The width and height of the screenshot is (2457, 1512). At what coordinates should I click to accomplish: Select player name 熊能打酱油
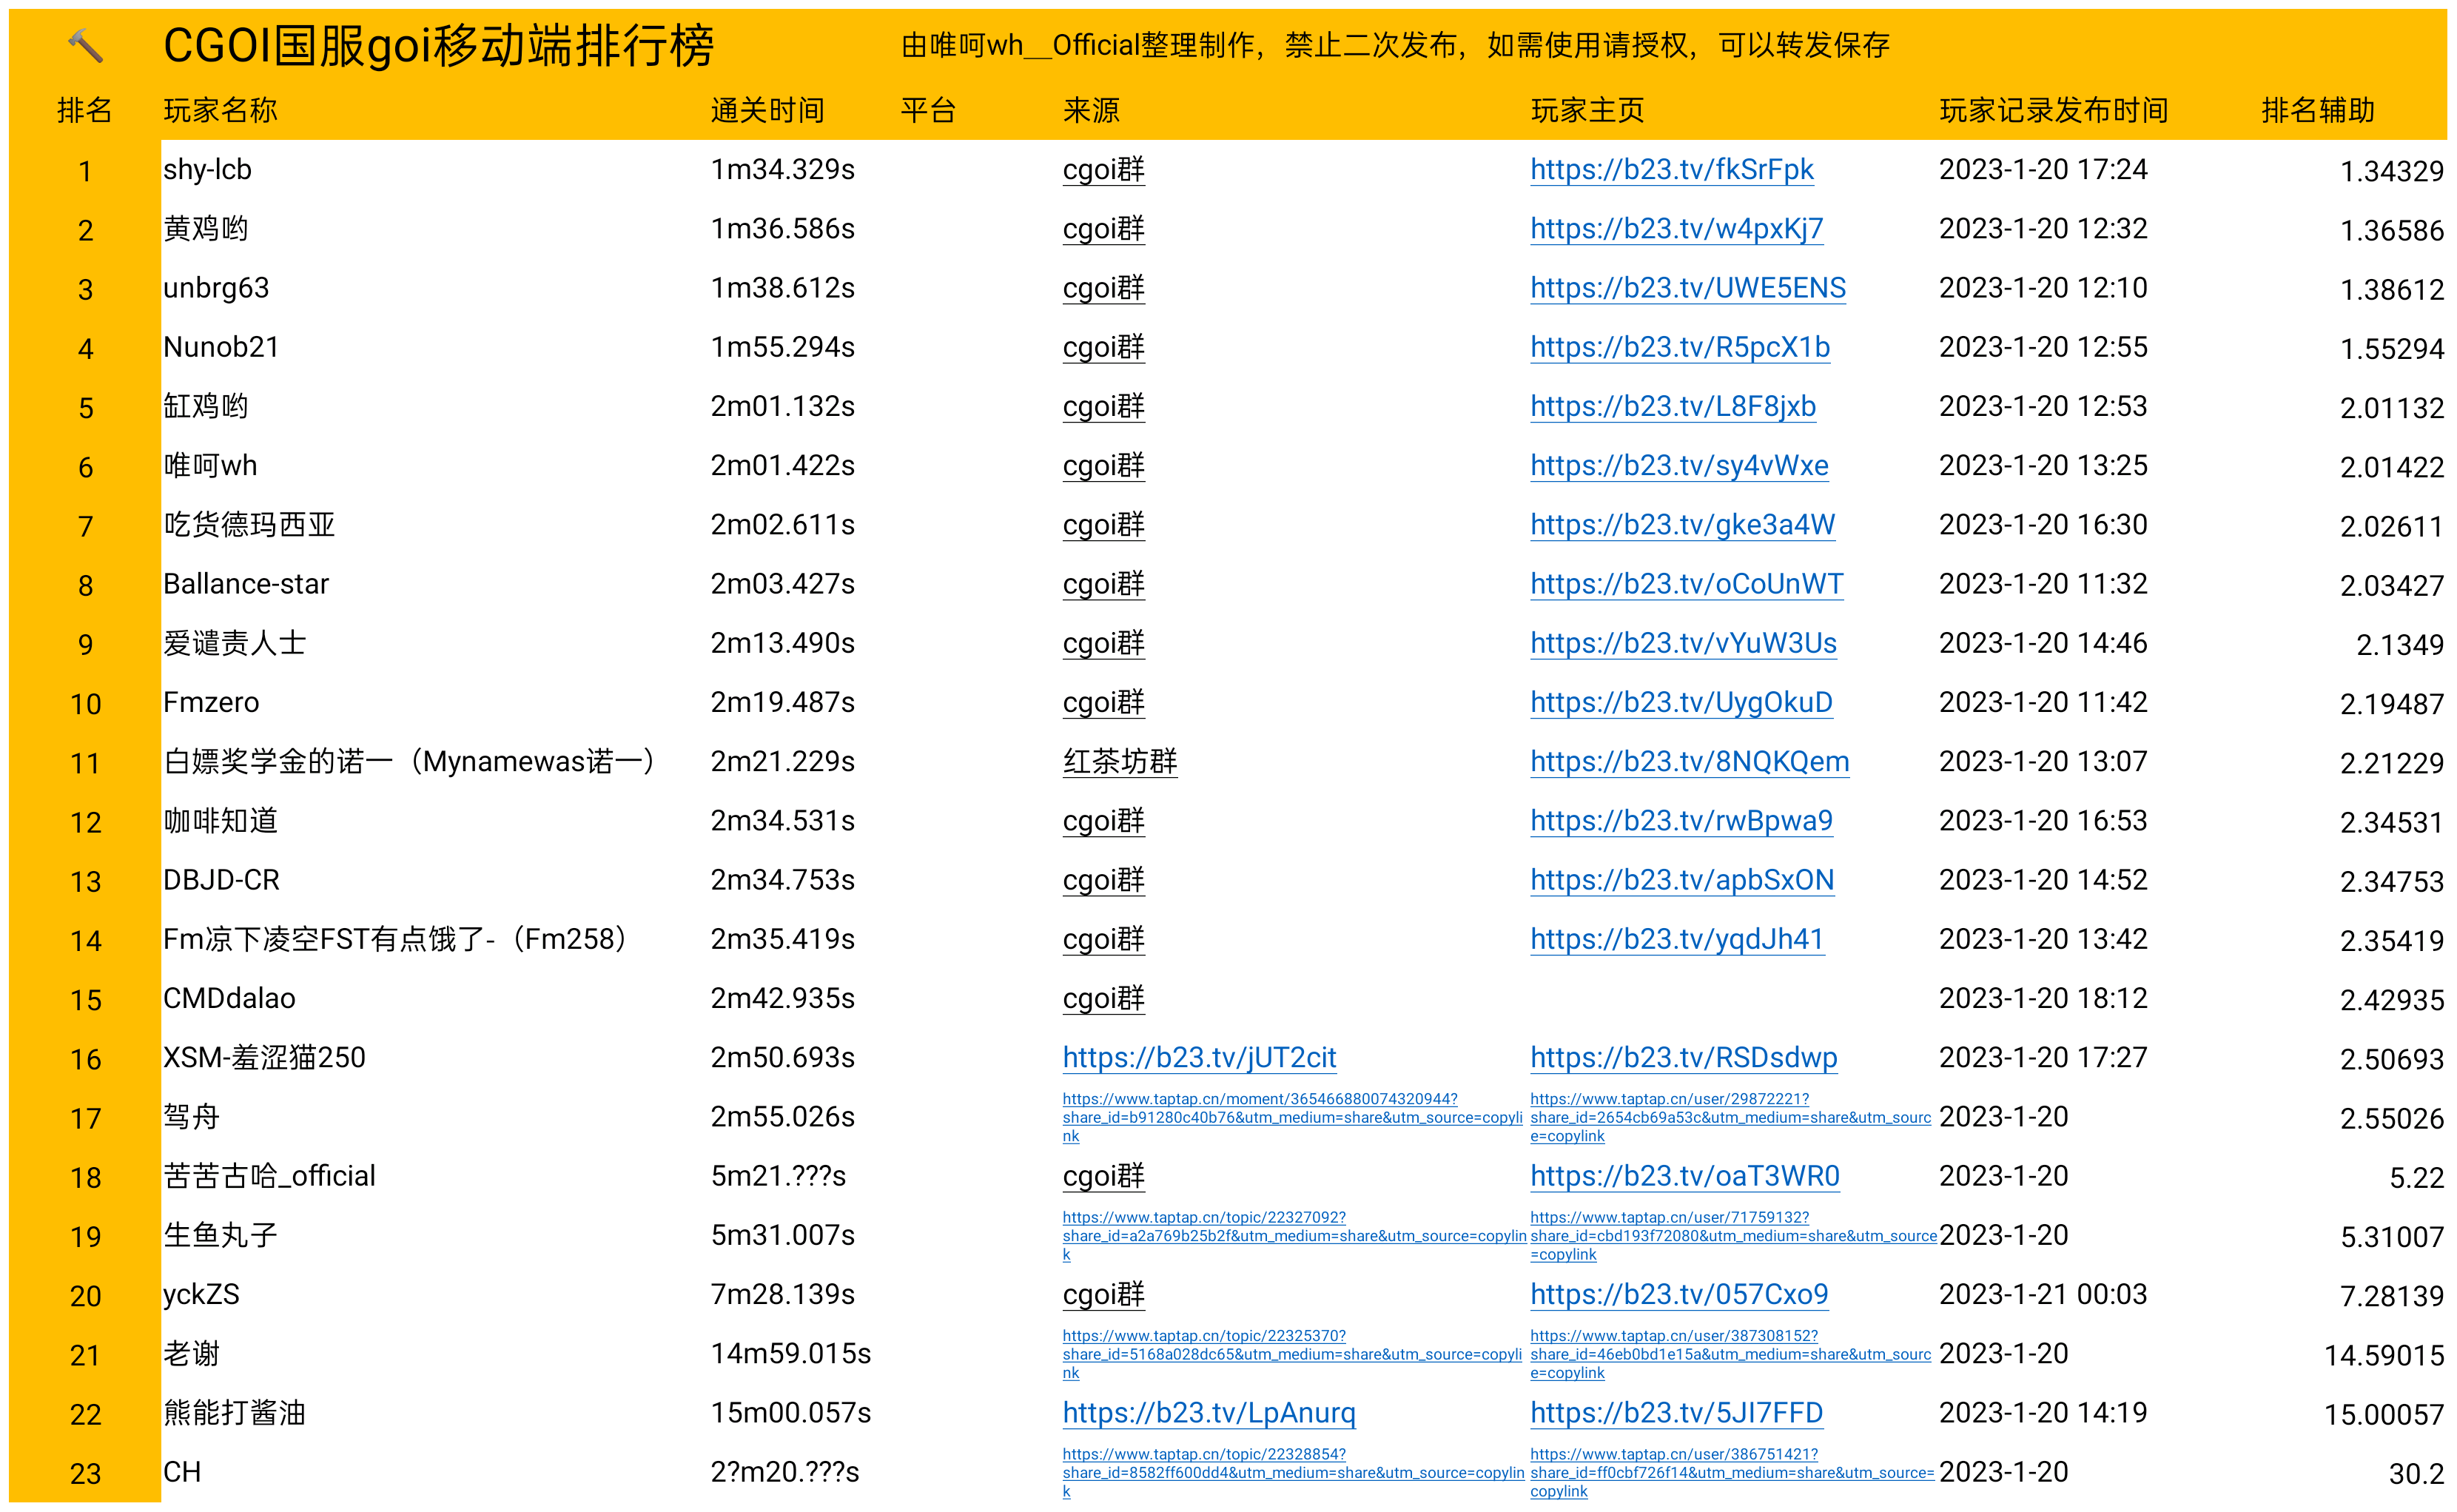[235, 1412]
